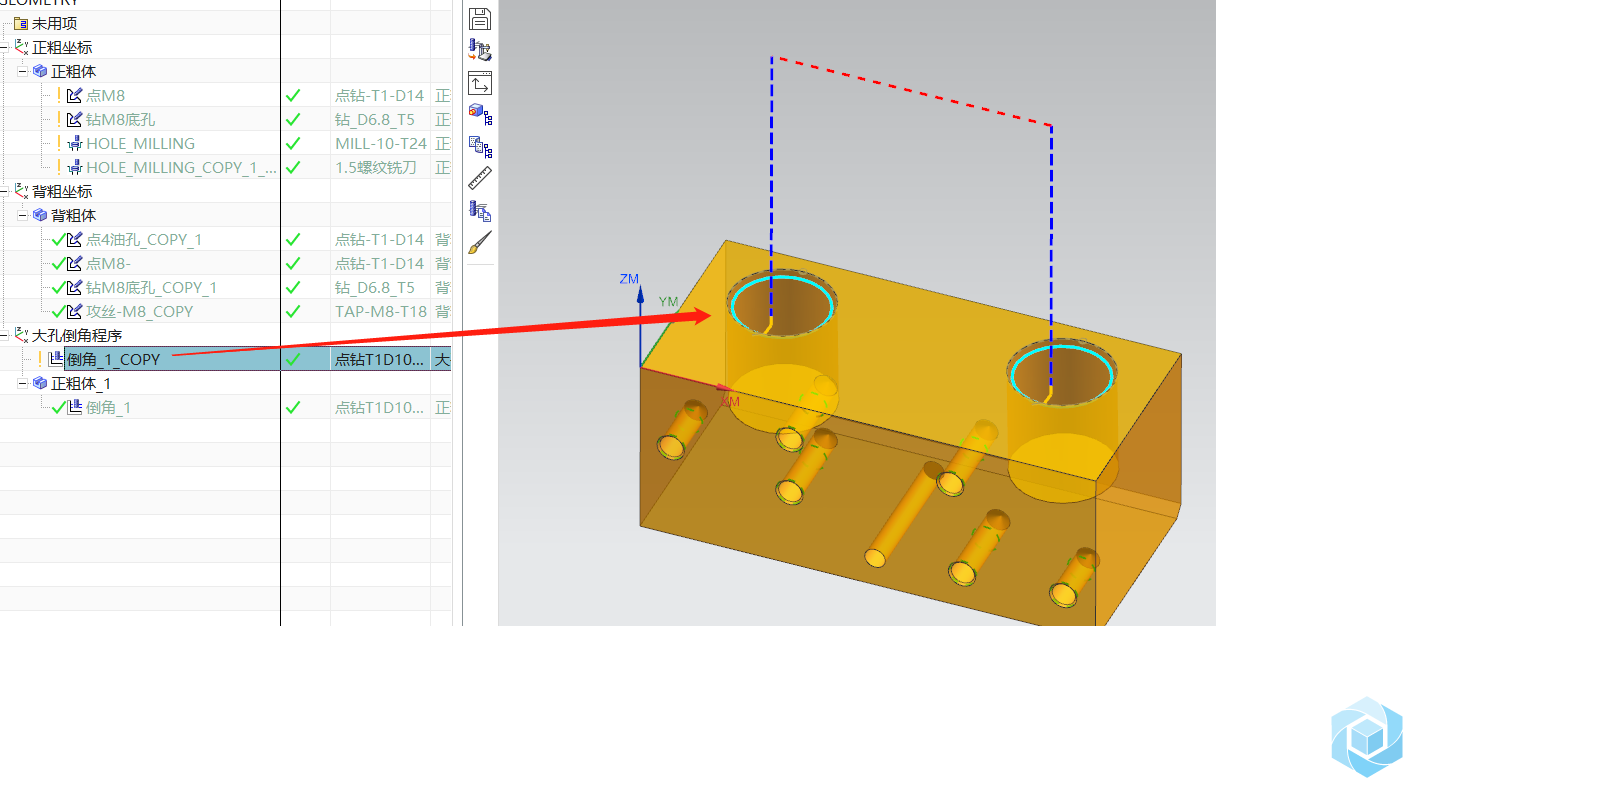Click the milling icon of HOLE_MILLING
1614x791 pixels.
pyautogui.click(x=74, y=143)
